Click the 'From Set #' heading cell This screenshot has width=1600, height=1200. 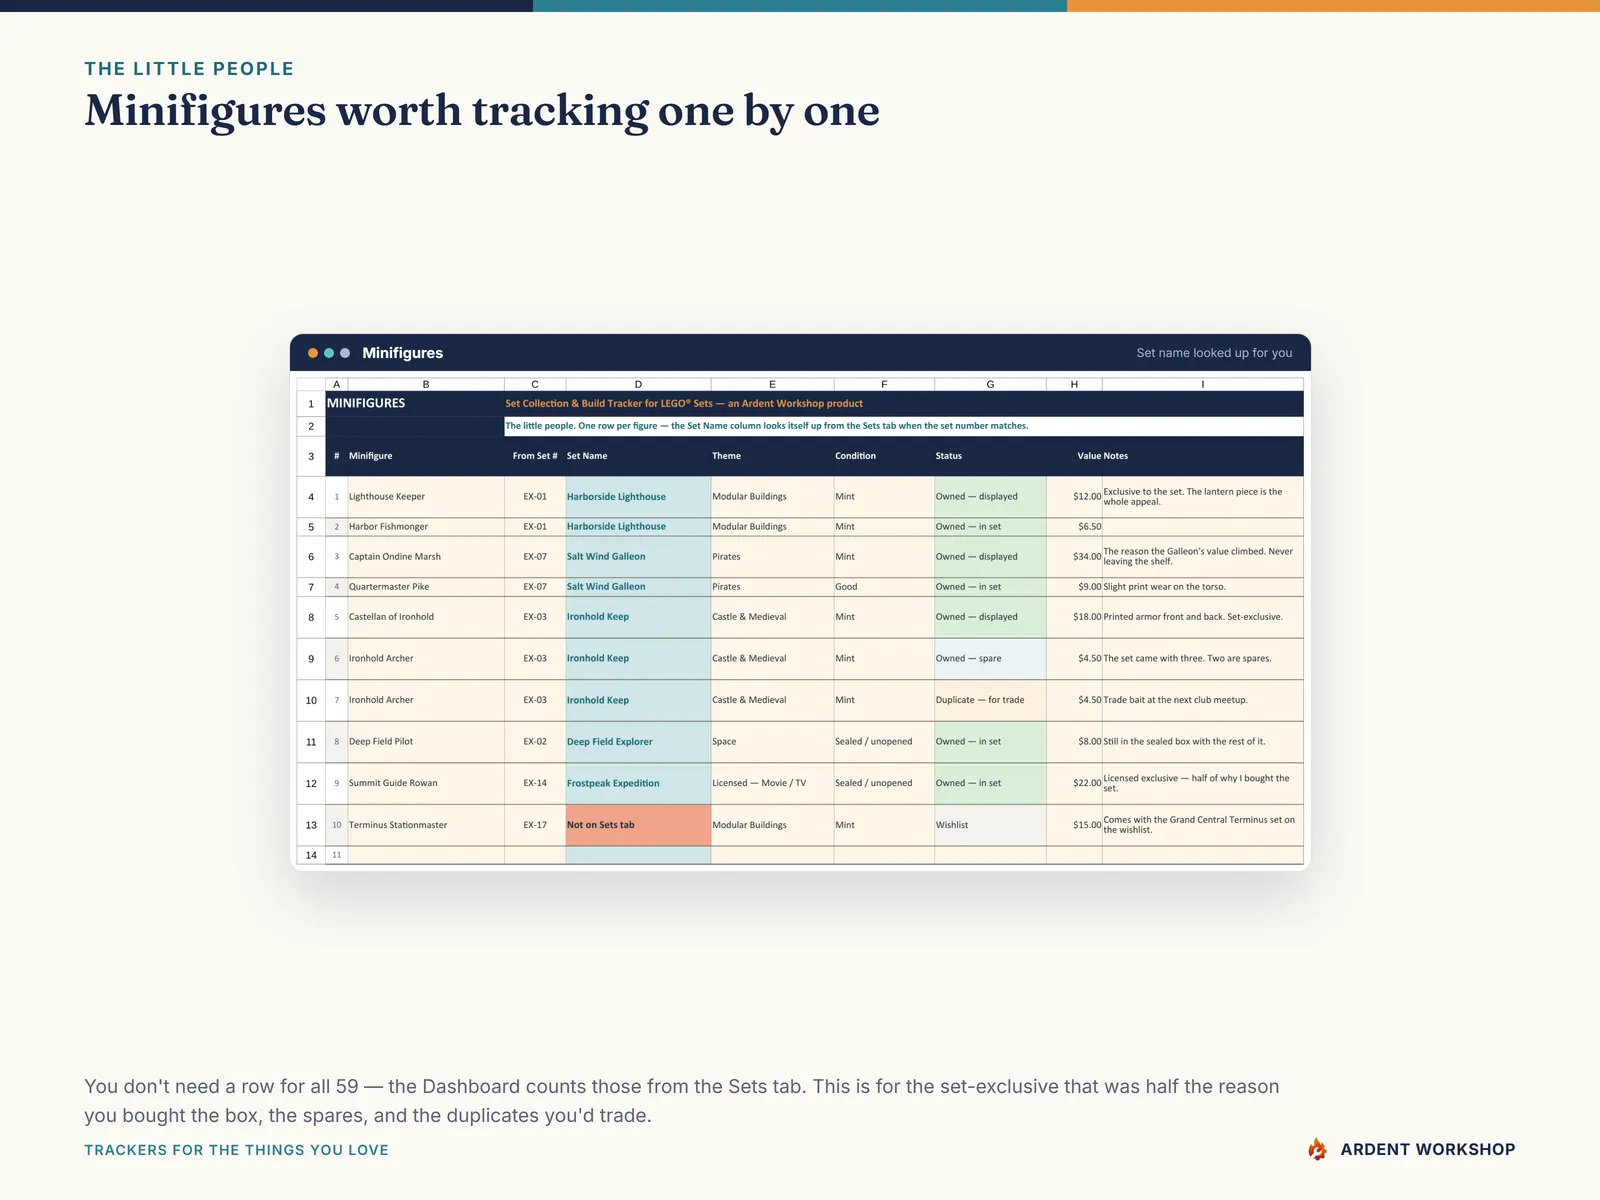[535, 456]
